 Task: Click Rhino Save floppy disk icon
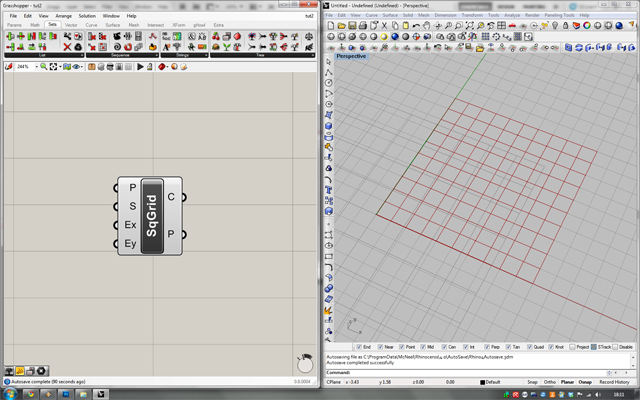(352, 25)
